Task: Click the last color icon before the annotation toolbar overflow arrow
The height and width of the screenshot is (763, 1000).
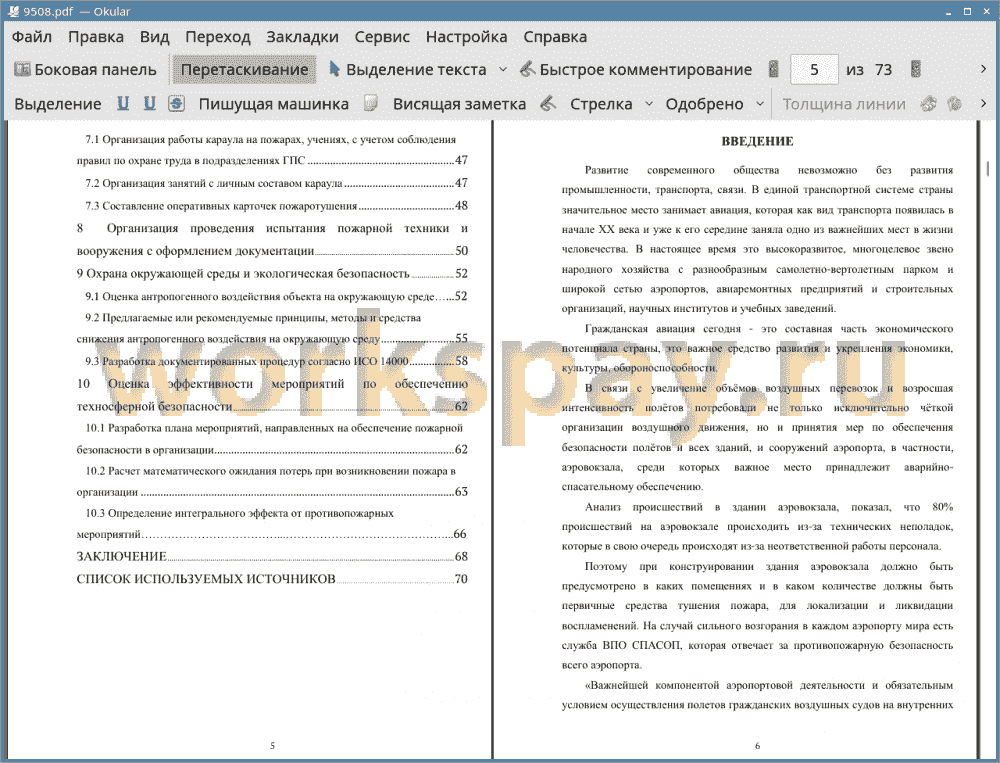Action: click(x=955, y=103)
